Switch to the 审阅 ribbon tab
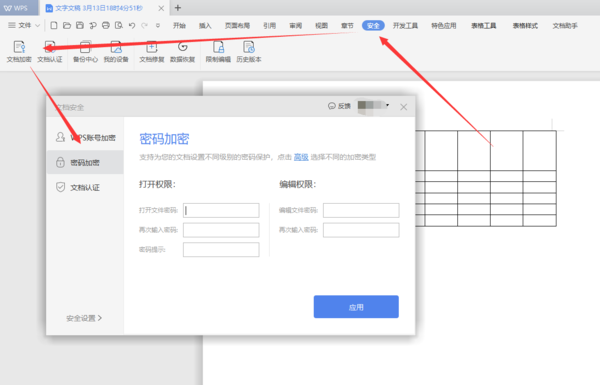Screen dimensions: 600x385 pos(295,26)
